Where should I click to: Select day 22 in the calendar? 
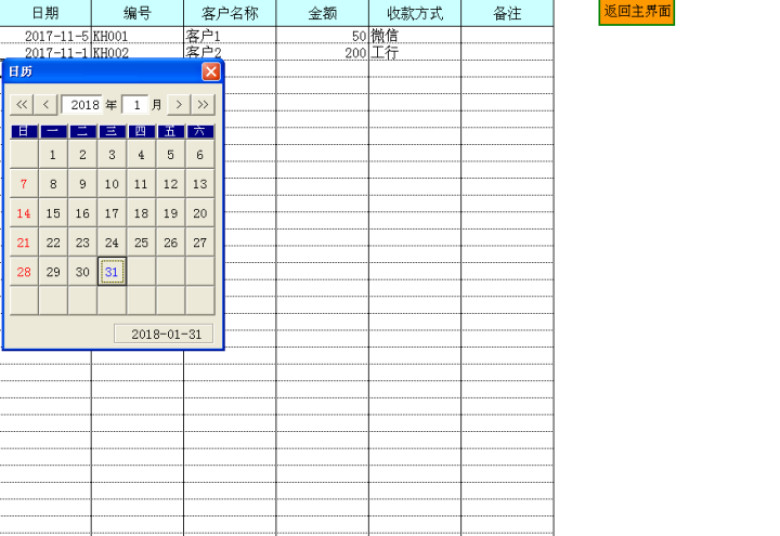53,242
